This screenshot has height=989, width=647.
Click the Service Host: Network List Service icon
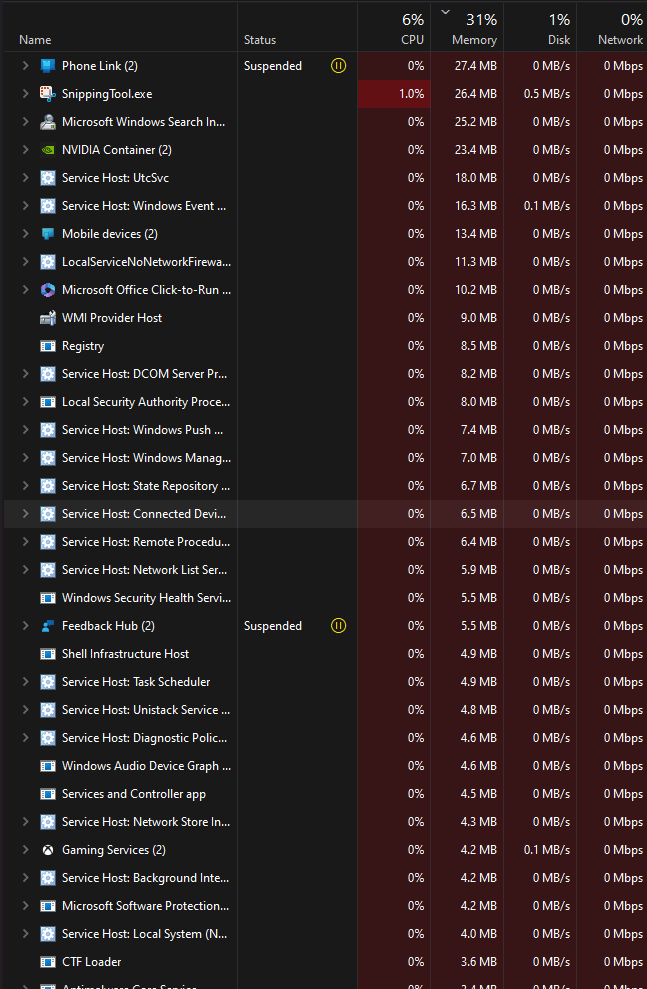click(x=48, y=570)
